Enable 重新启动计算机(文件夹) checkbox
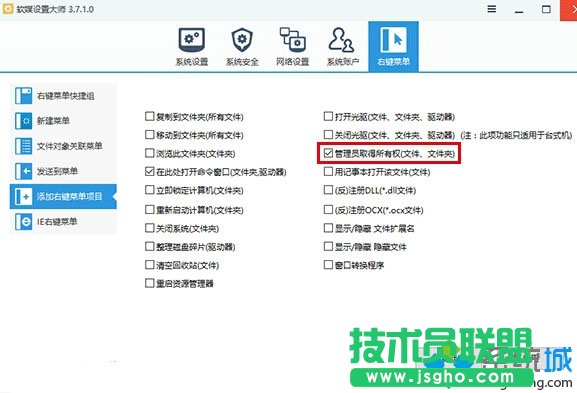 (149, 210)
